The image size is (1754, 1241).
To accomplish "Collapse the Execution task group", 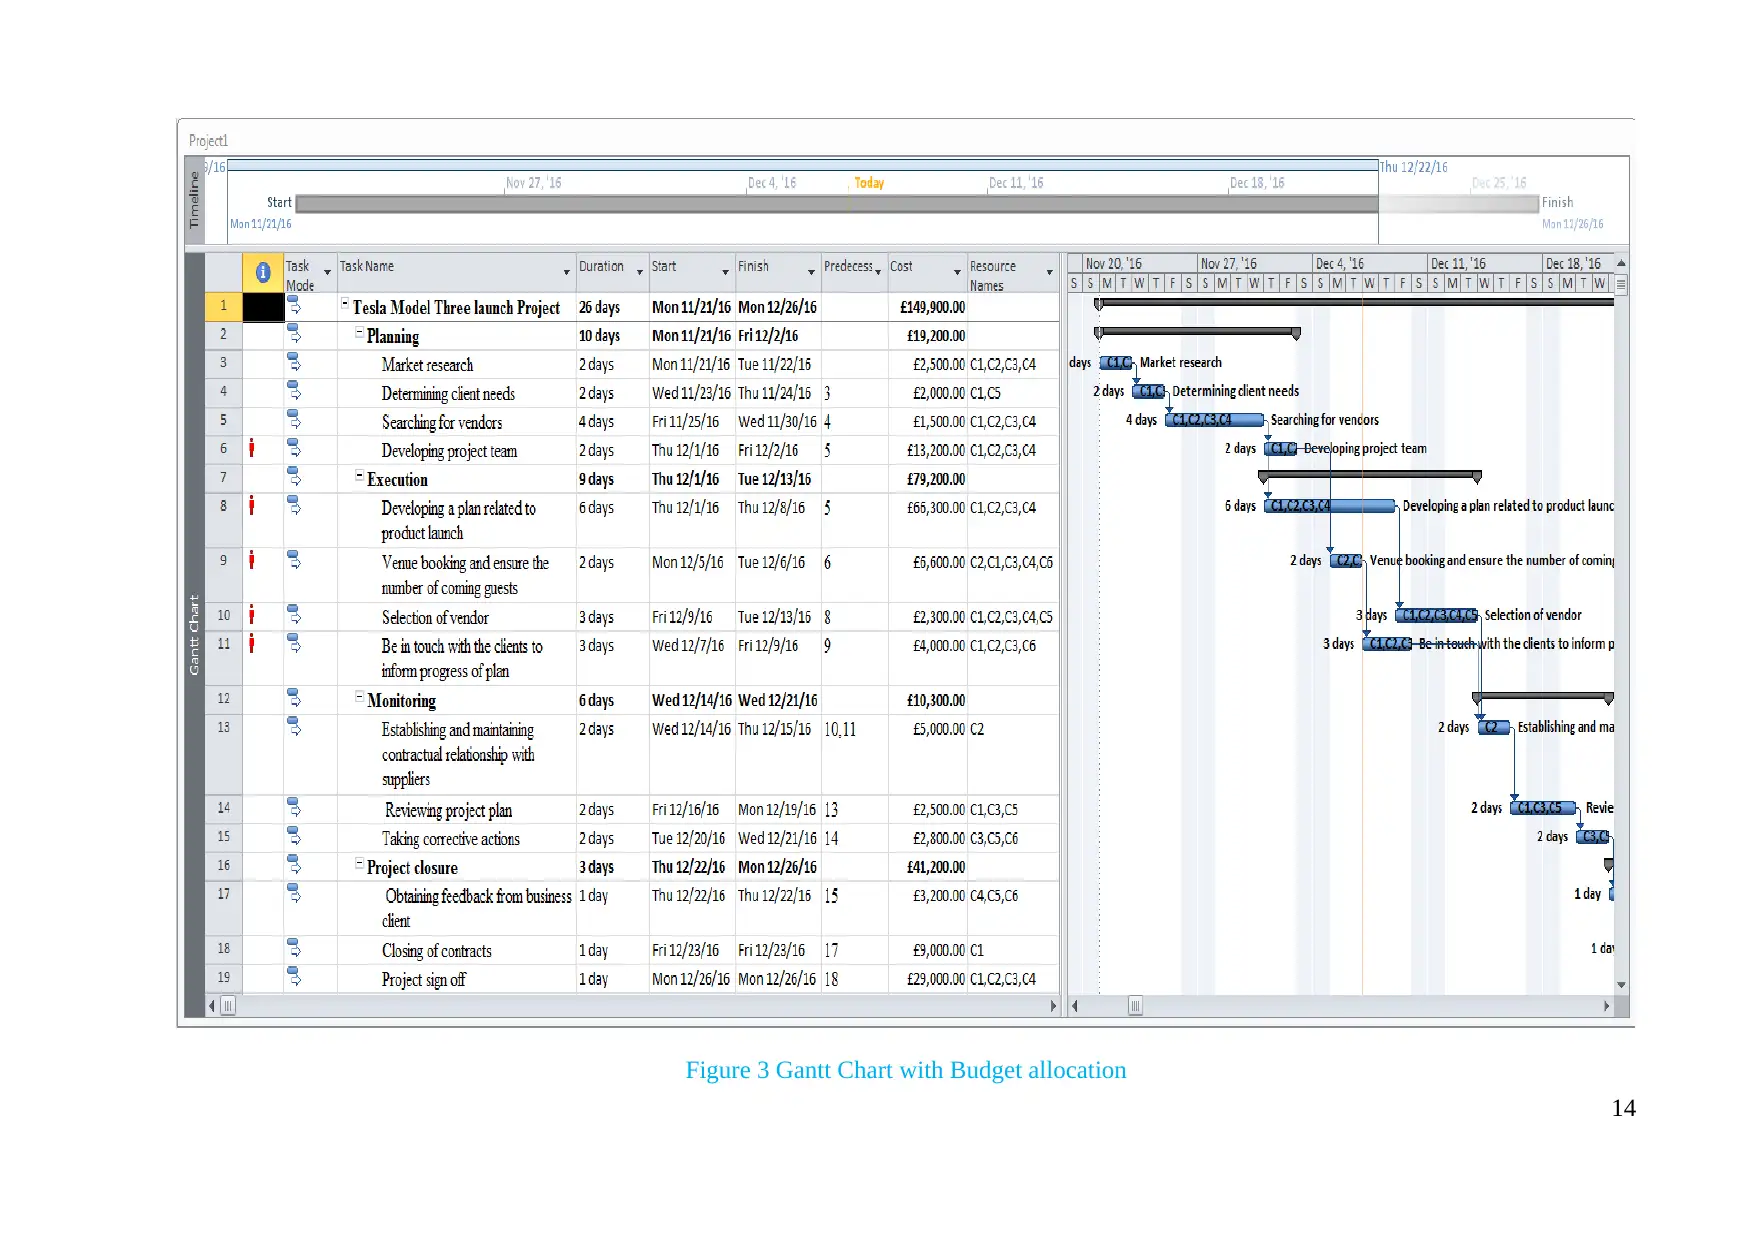I will [359, 475].
